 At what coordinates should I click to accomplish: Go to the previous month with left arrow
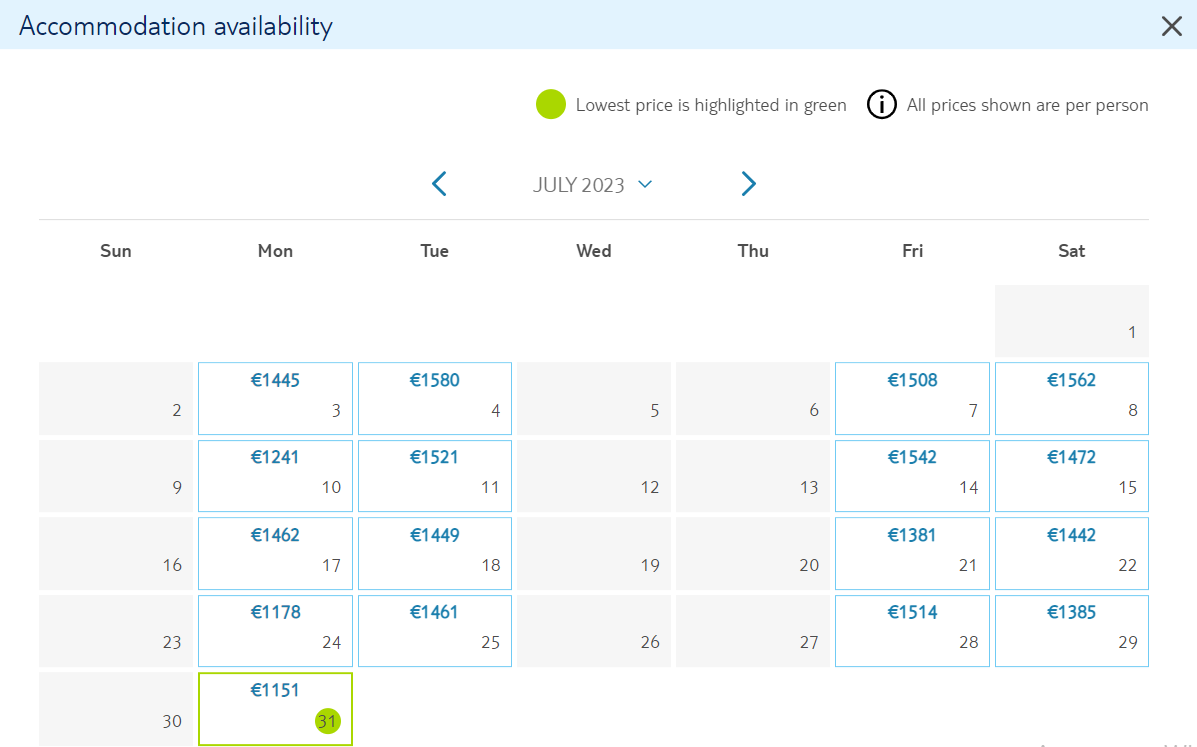point(439,184)
